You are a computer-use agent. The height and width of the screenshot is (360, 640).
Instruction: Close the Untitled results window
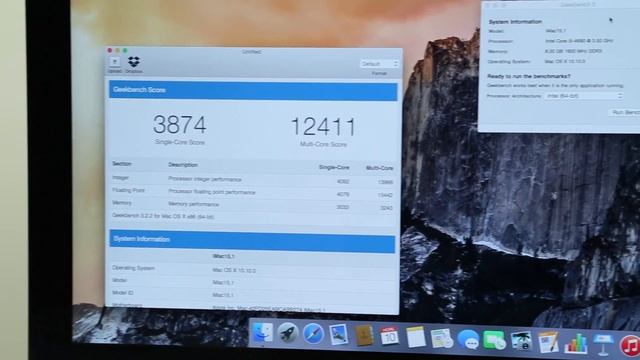coord(109,51)
